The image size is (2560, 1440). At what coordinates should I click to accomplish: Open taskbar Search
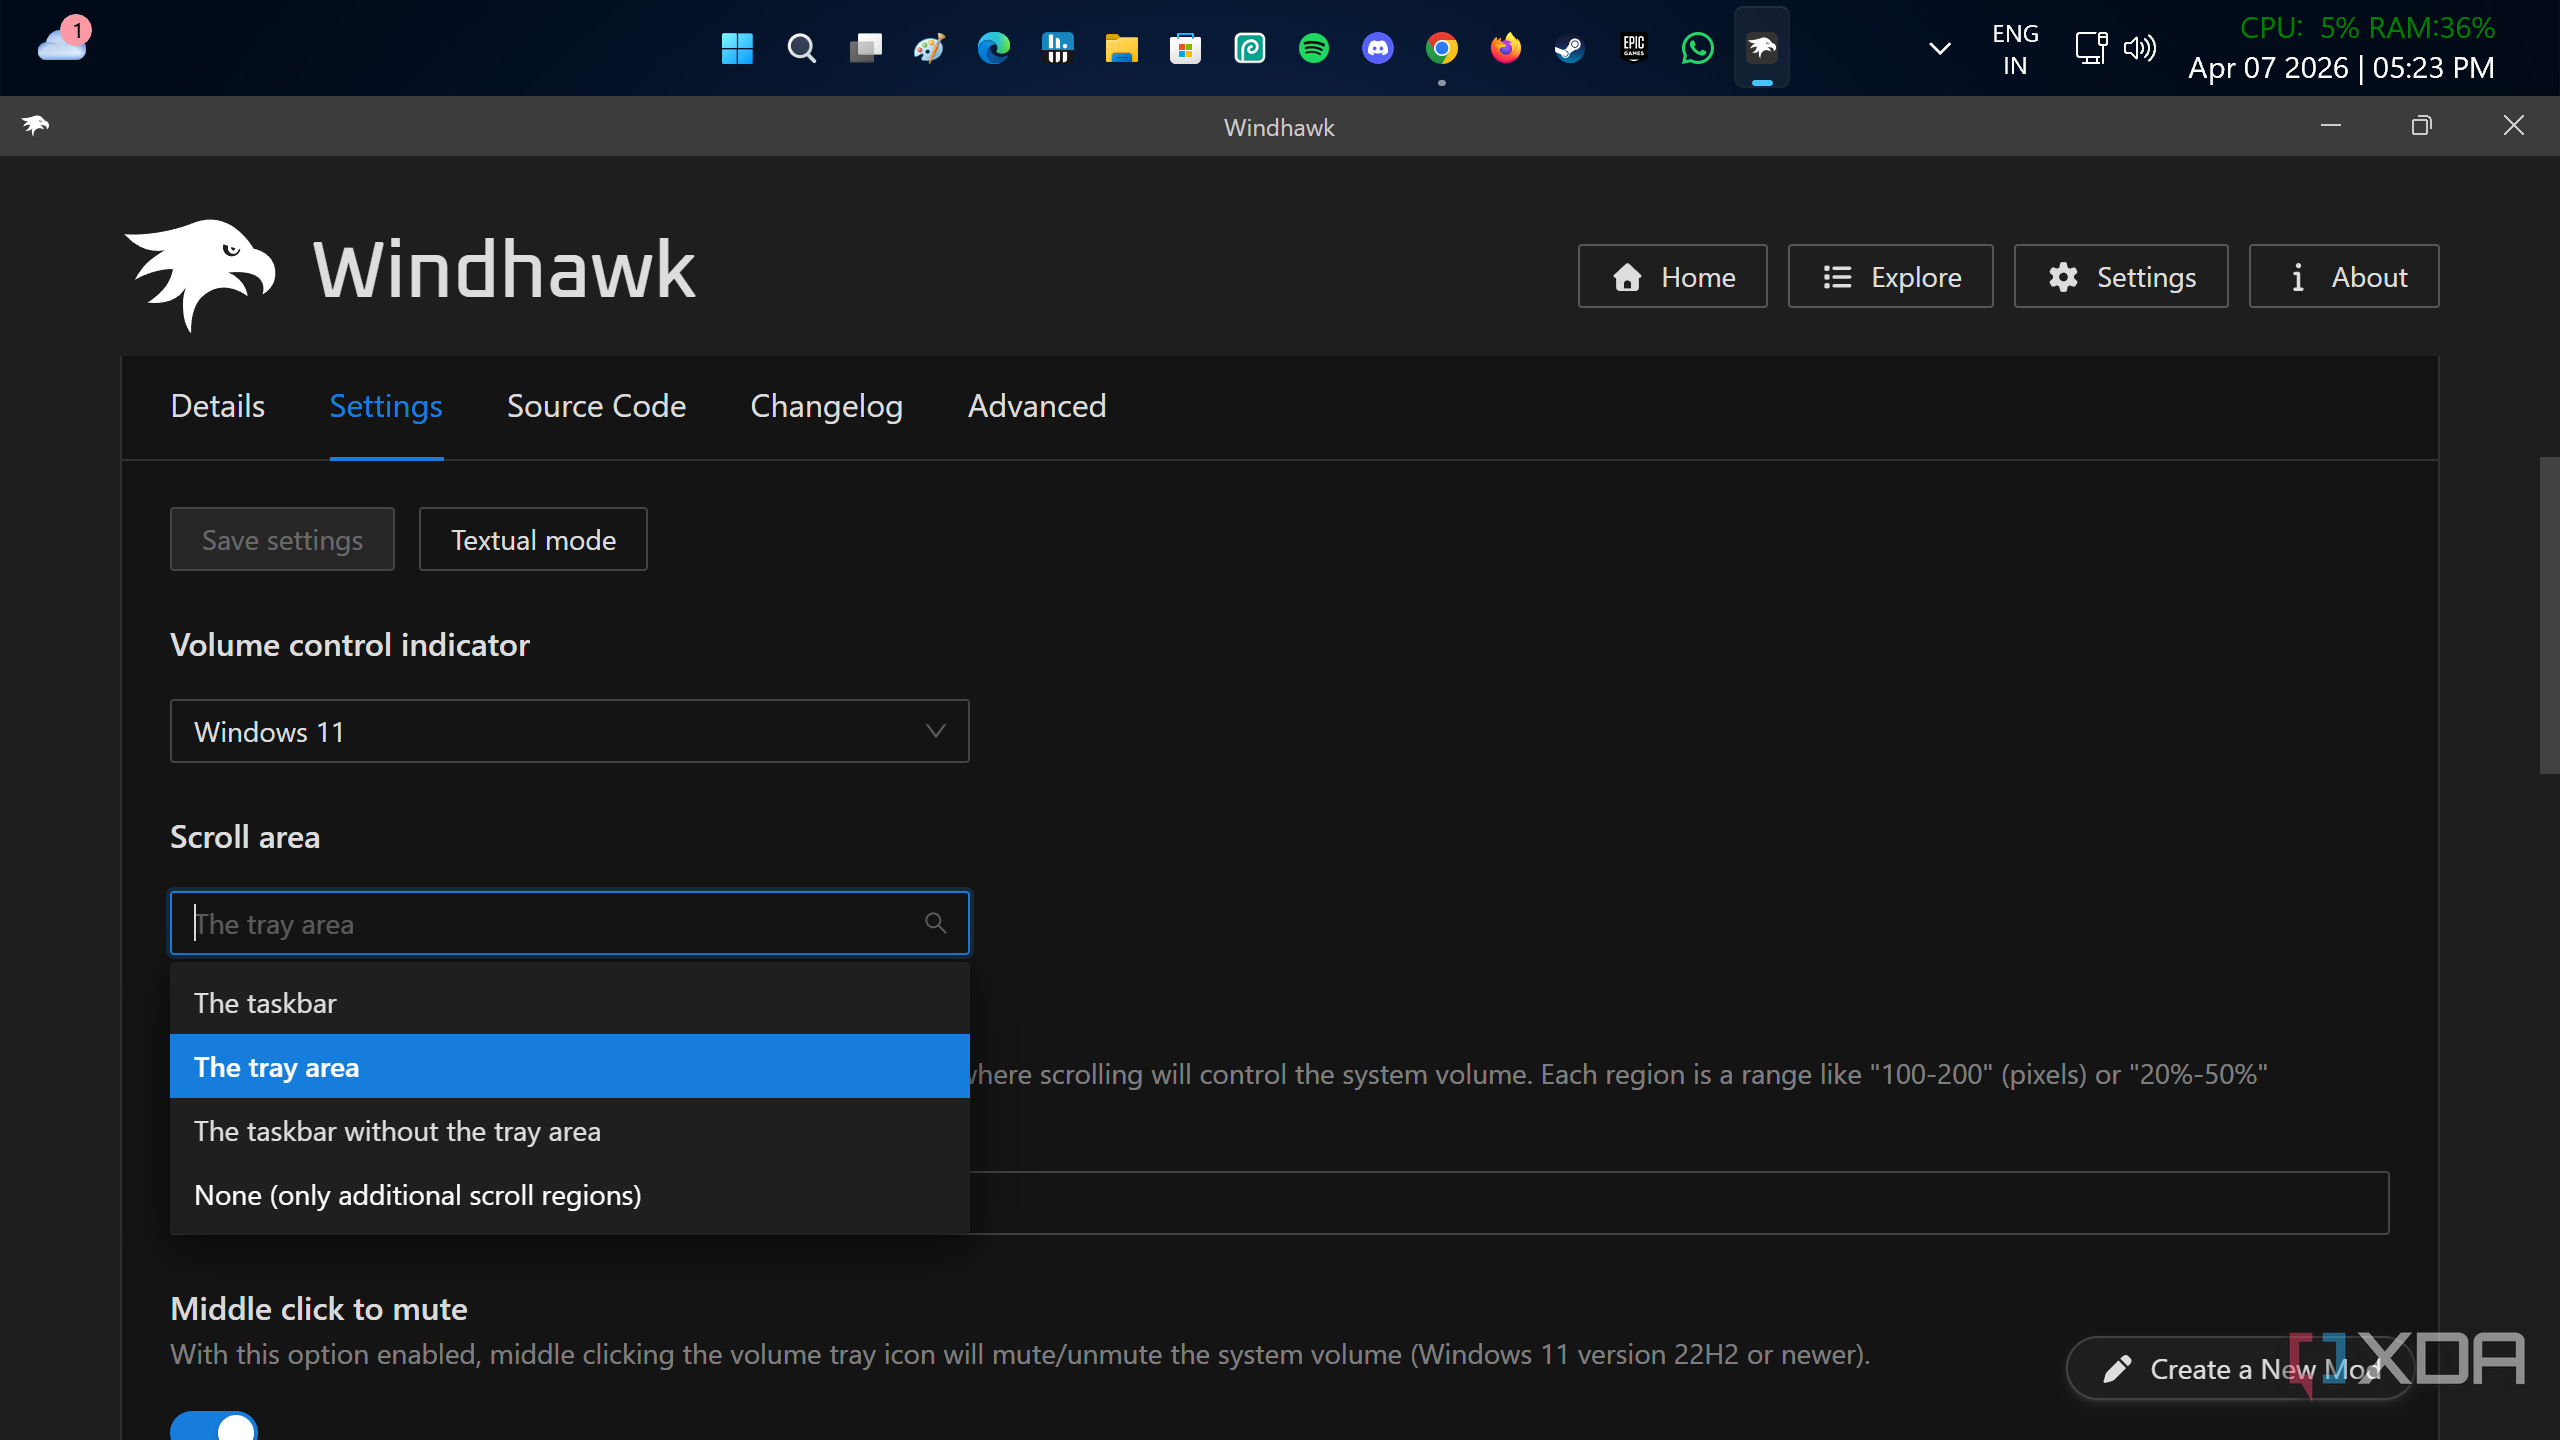(801, 48)
